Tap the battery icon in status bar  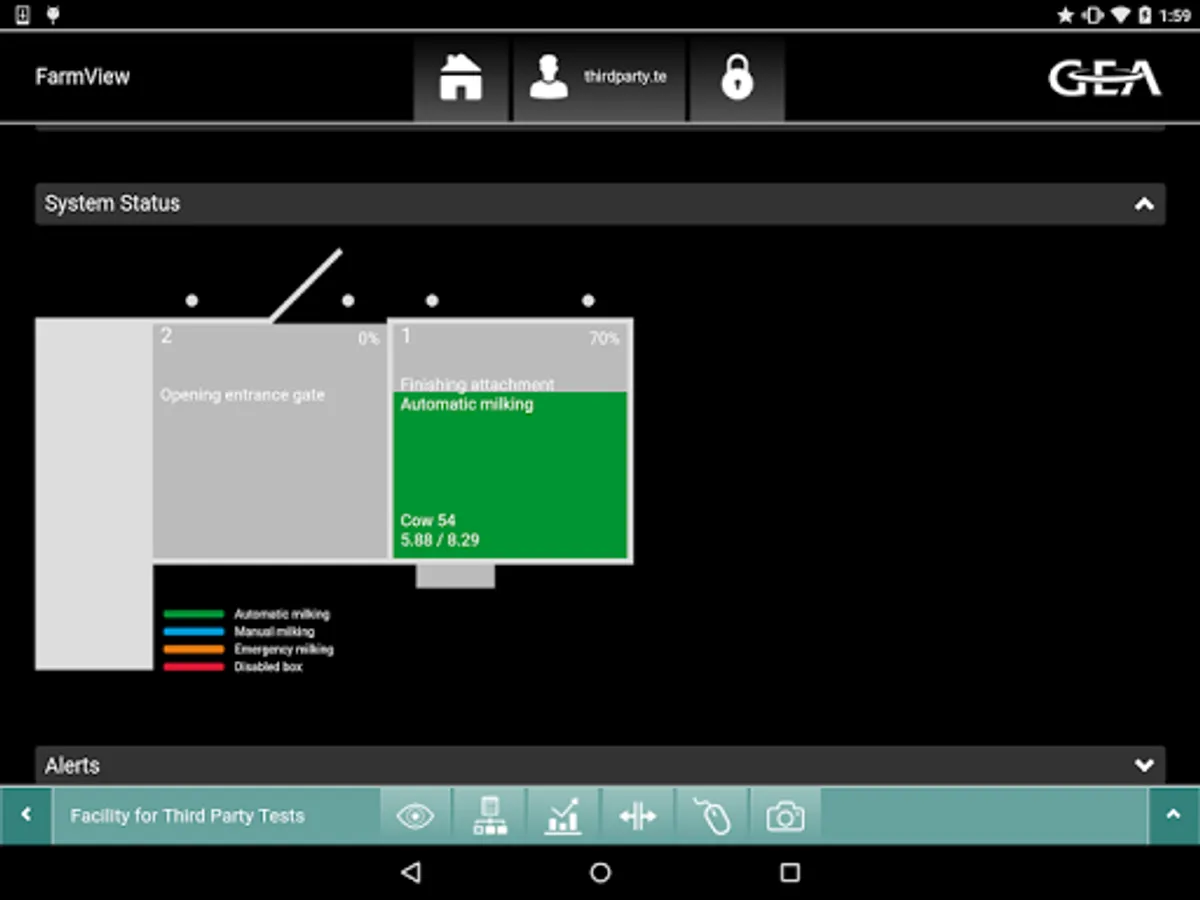click(1143, 15)
